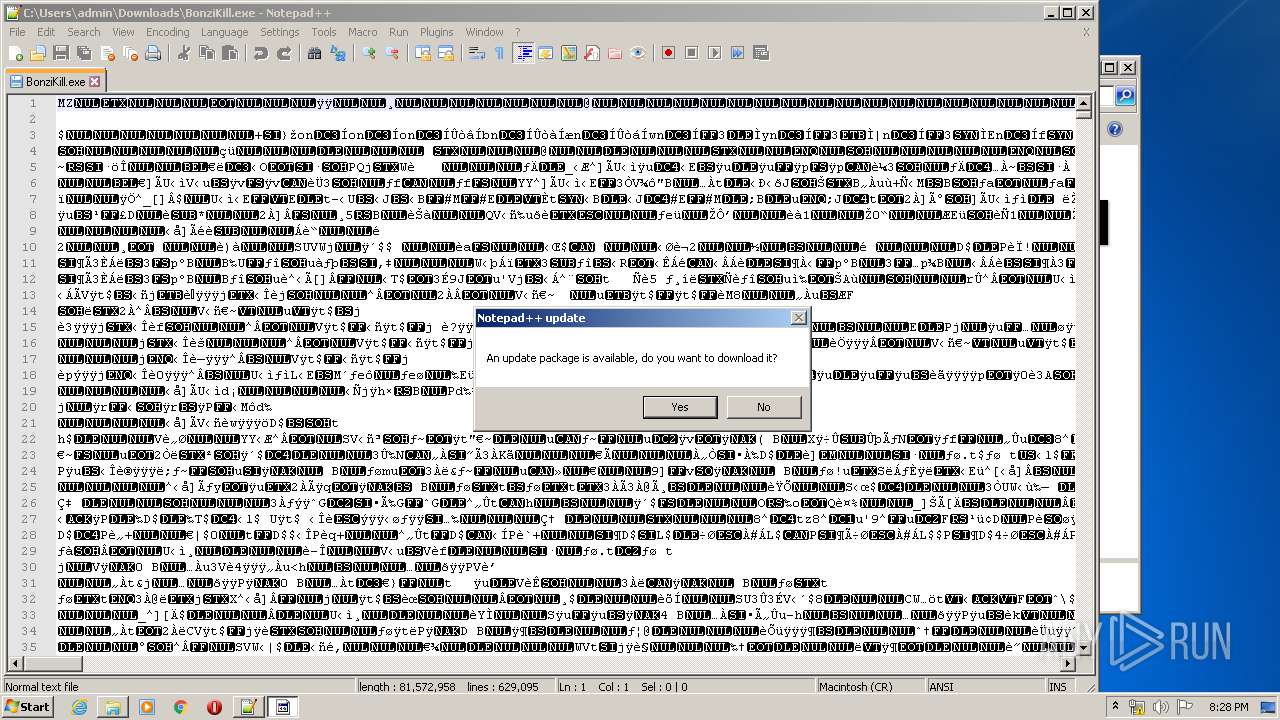
Task: Click the Macintosh (CR) status bar field
Action: click(x=870, y=687)
